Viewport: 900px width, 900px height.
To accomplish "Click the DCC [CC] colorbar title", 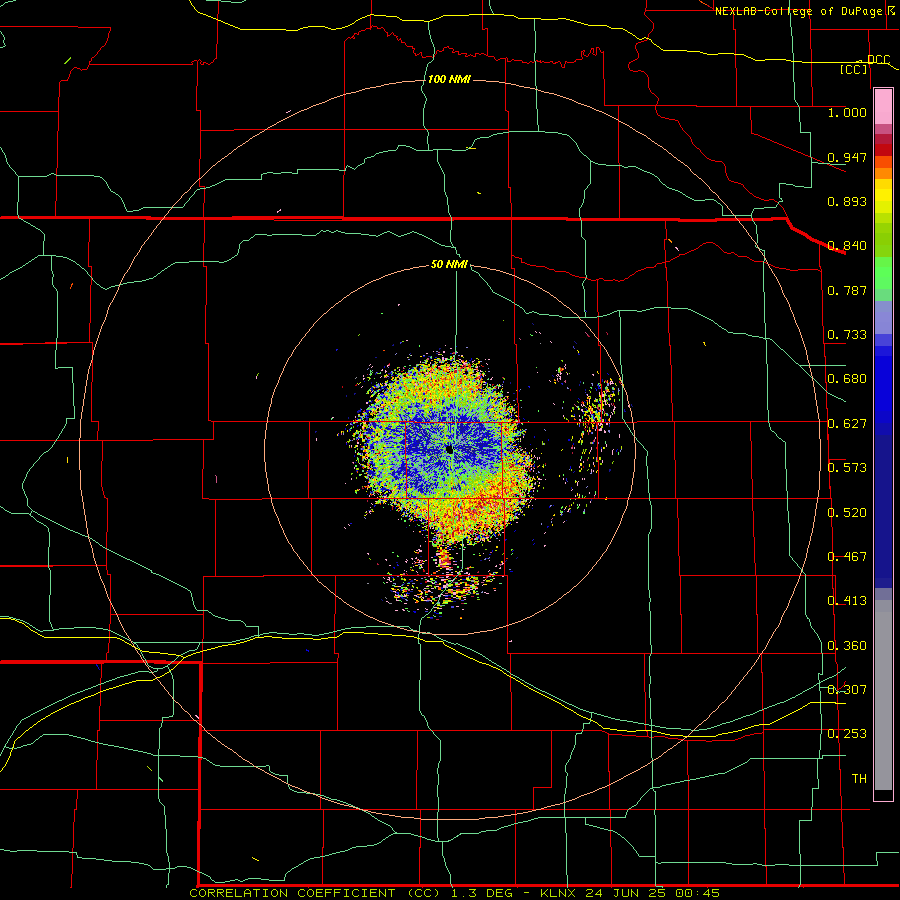I will [x=863, y=64].
